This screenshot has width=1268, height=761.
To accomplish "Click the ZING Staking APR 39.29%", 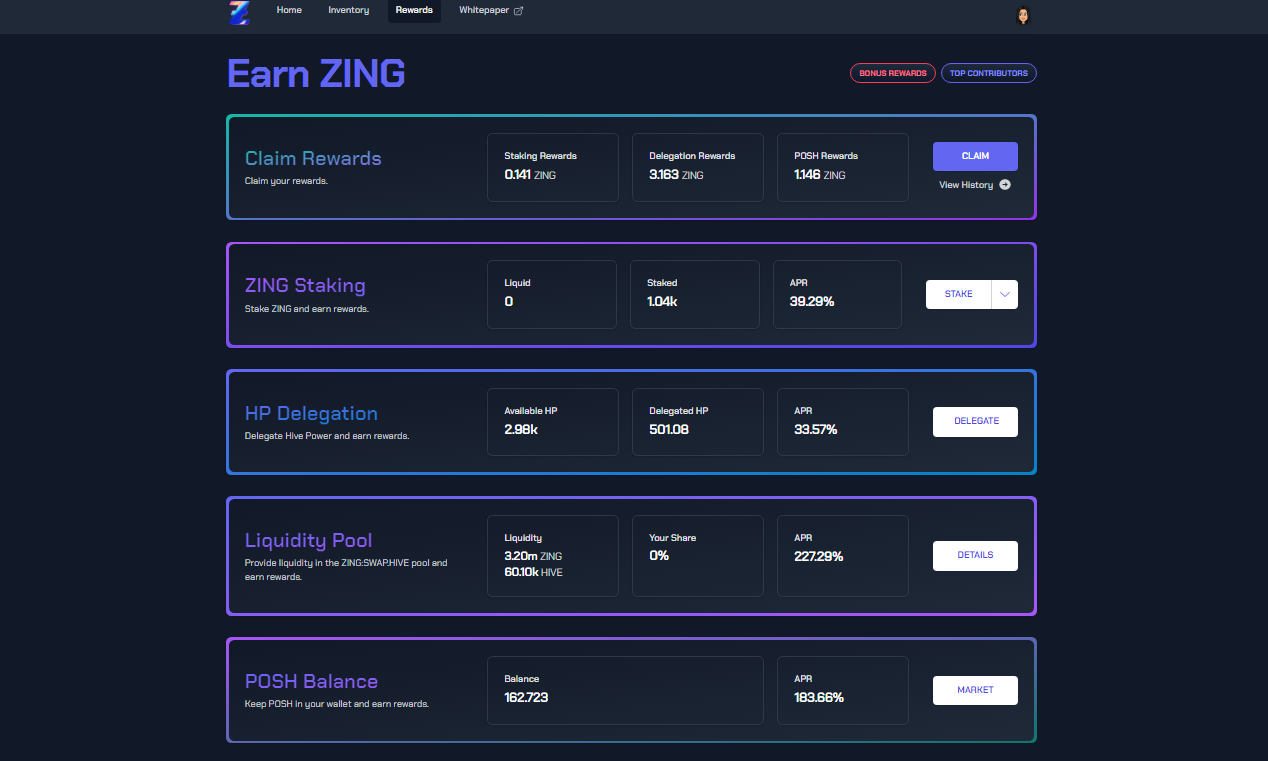I will pos(812,301).
